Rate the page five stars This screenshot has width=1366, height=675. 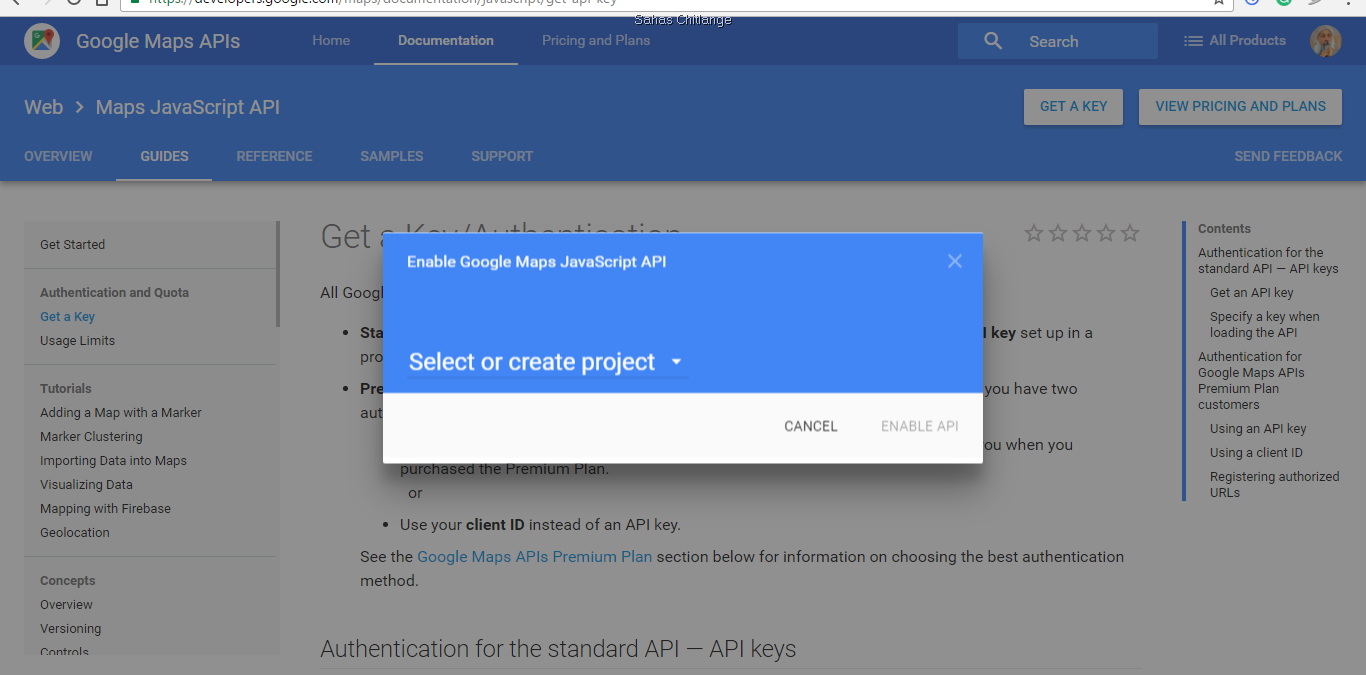[1130, 233]
